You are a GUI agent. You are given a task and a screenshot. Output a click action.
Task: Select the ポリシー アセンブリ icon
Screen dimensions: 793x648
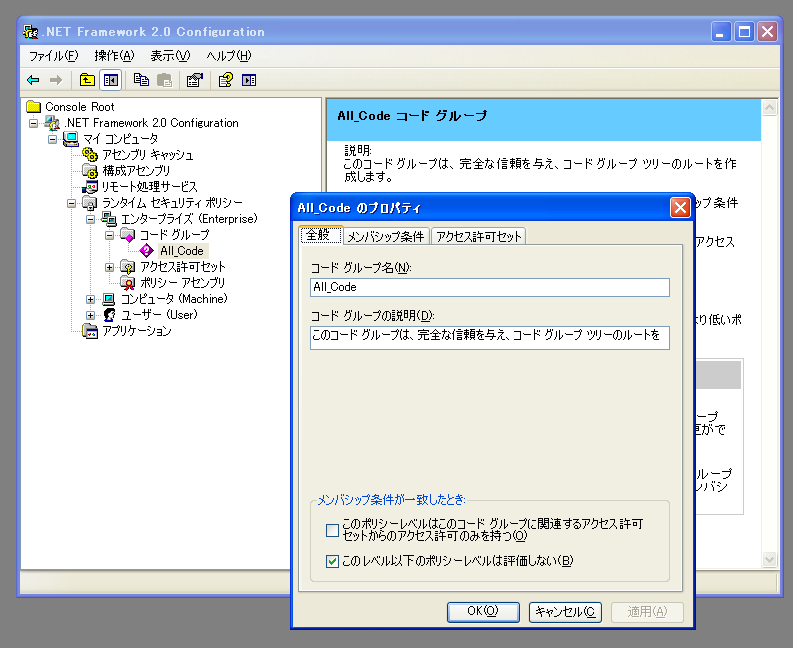tap(127, 283)
